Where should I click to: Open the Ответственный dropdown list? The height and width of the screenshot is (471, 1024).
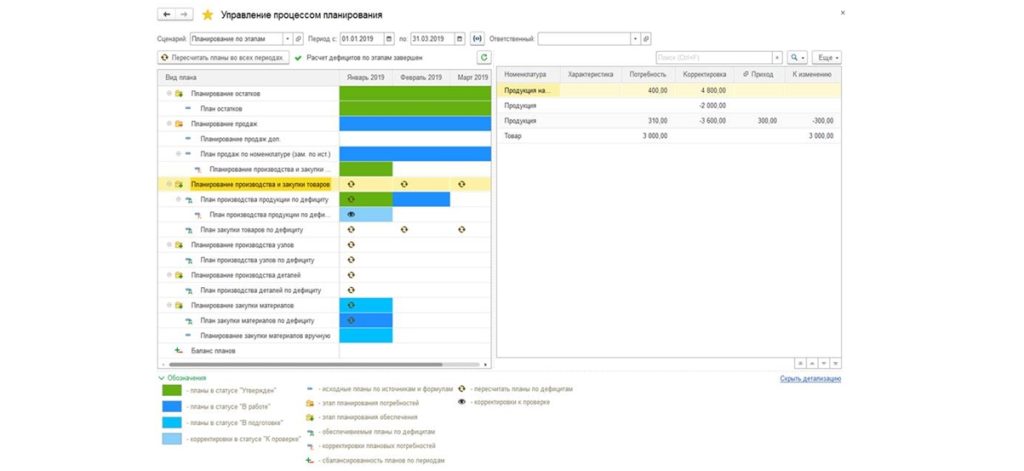tap(634, 39)
